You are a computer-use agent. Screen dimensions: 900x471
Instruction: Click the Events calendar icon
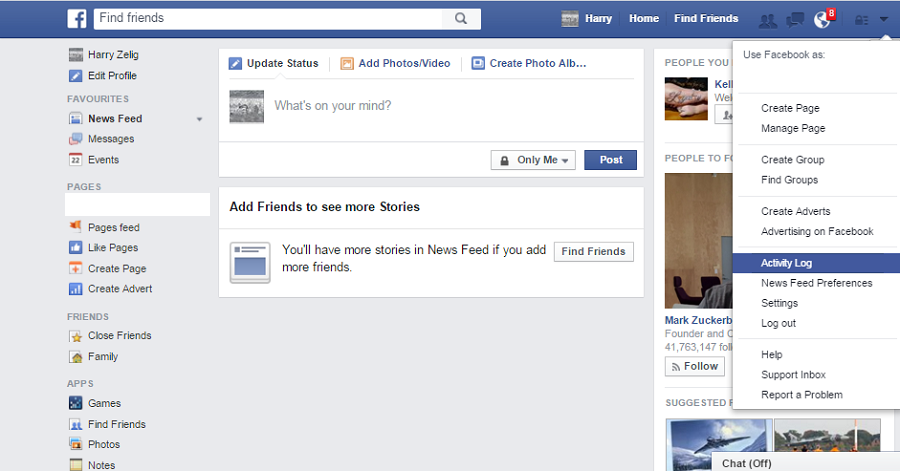pyautogui.click(x=76, y=160)
